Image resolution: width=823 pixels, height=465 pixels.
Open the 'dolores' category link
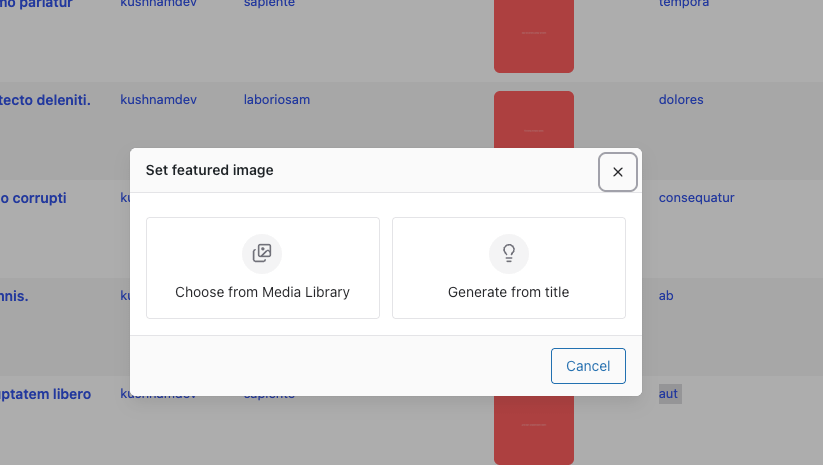681,100
